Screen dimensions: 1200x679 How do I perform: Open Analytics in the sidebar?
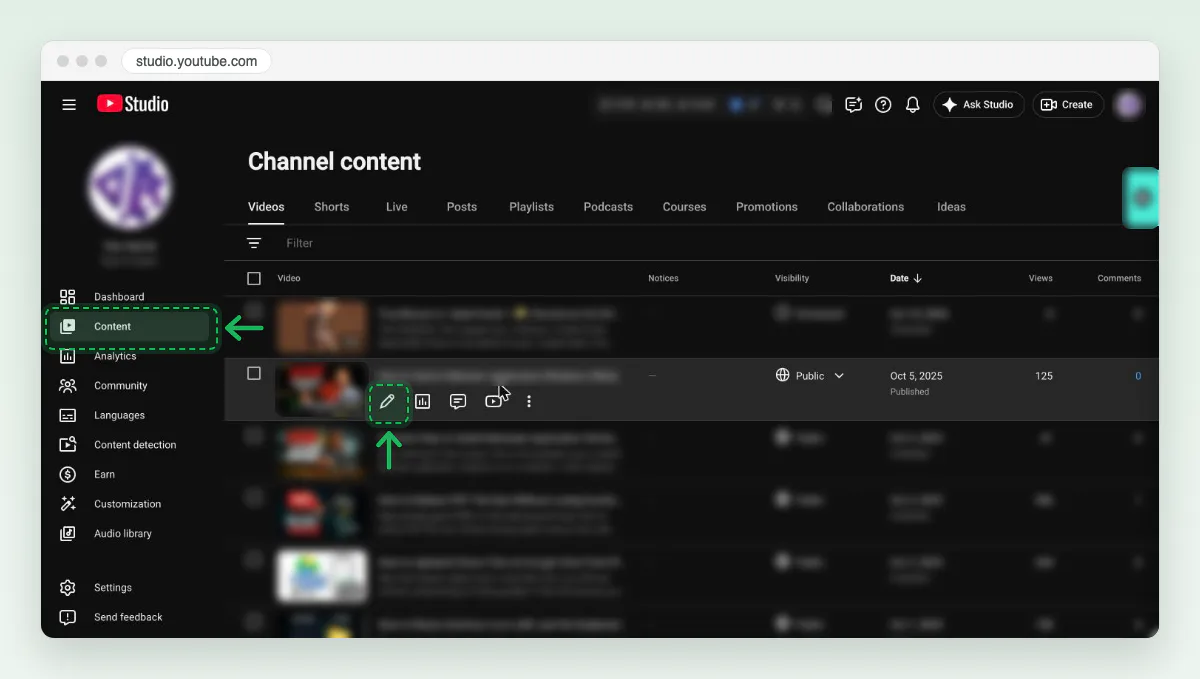(130, 356)
